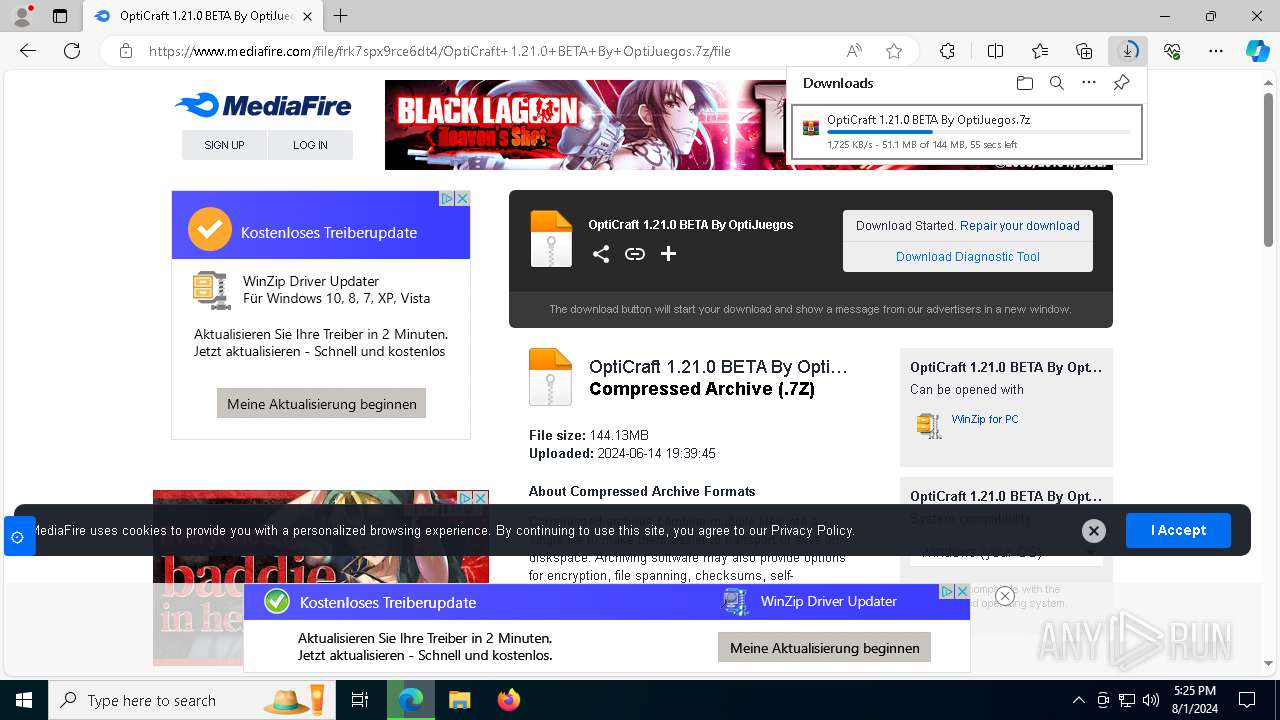Open Edge Settings and more menu
Image resolution: width=1280 pixels, height=720 pixels.
click(x=1216, y=51)
